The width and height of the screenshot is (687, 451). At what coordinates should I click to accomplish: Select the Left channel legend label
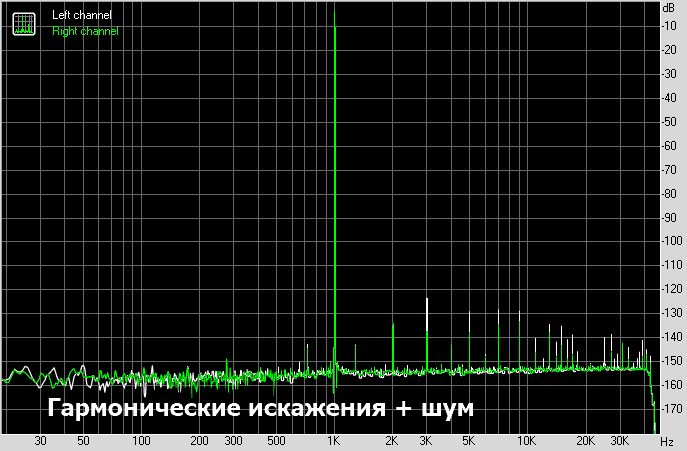(x=82, y=15)
